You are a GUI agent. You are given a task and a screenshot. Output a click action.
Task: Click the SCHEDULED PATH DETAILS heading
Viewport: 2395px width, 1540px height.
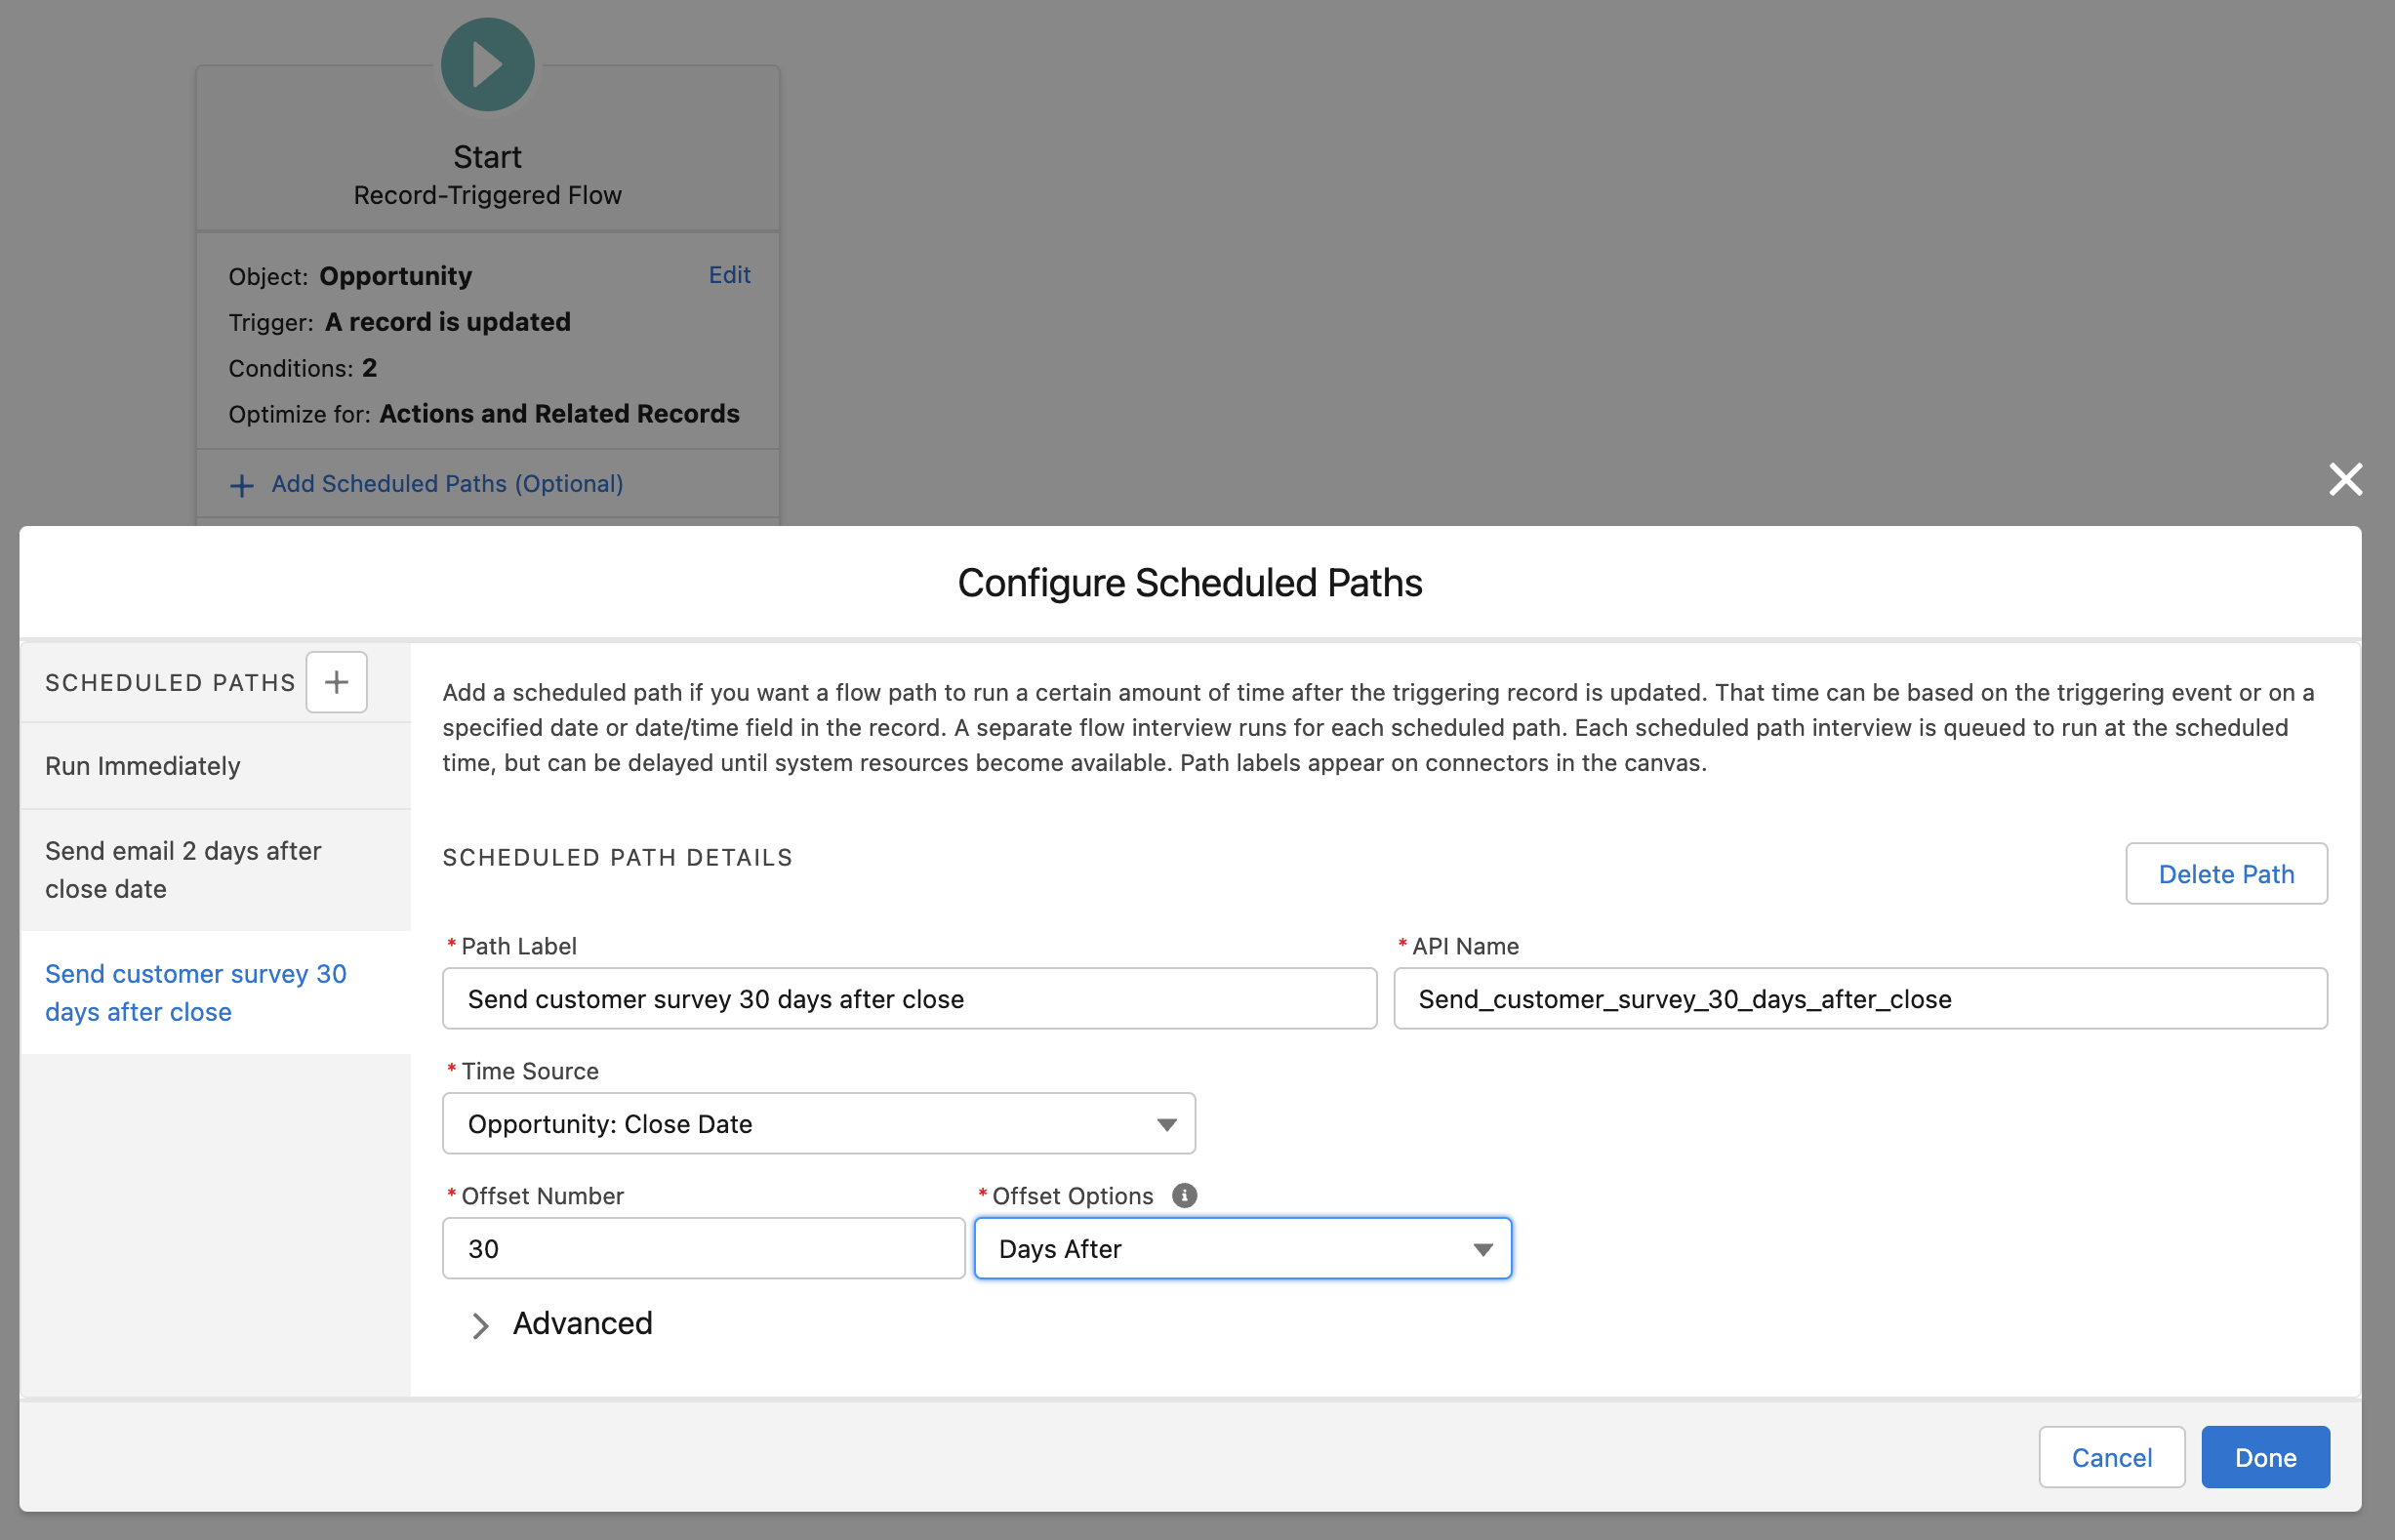click(x=617, y=857)
